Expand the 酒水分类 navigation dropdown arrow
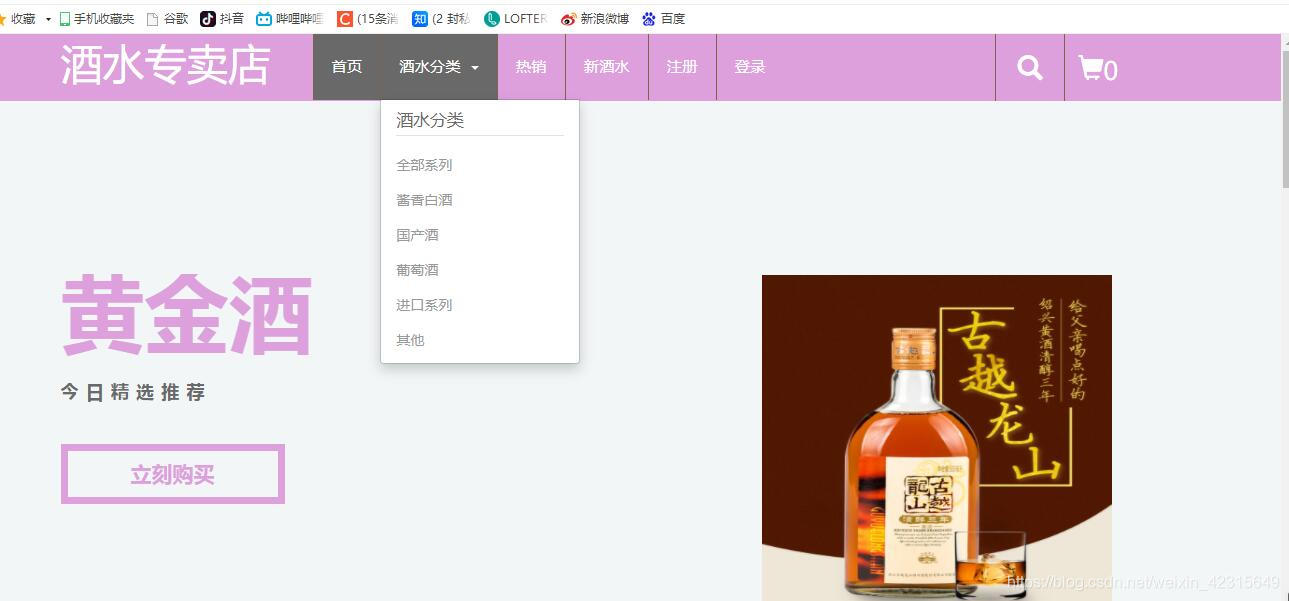 [x=474, y=68]
